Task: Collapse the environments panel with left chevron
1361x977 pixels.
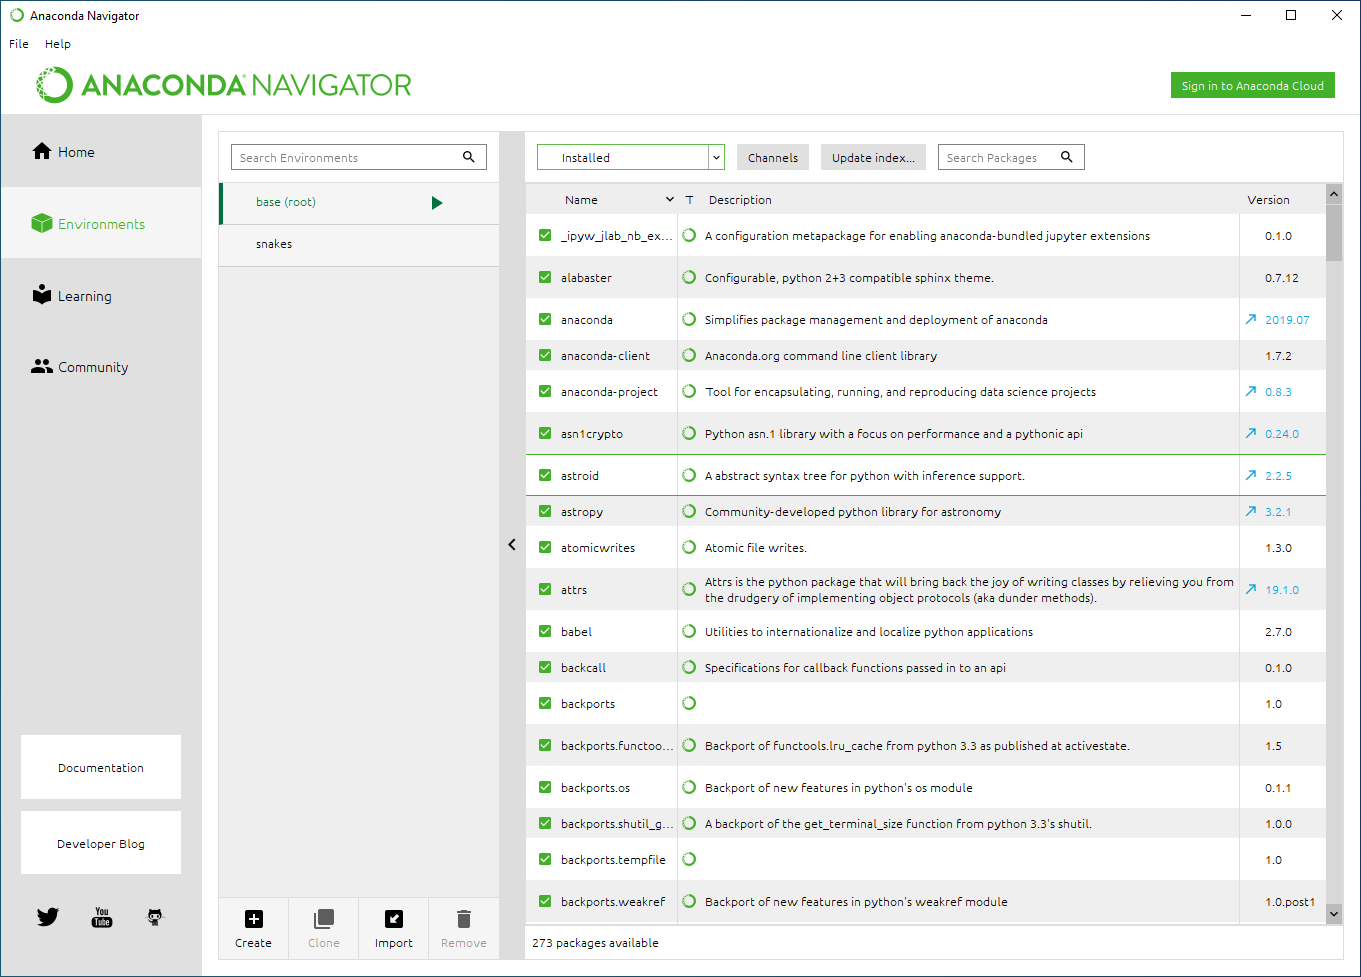Action: click(x=512, y=545)
